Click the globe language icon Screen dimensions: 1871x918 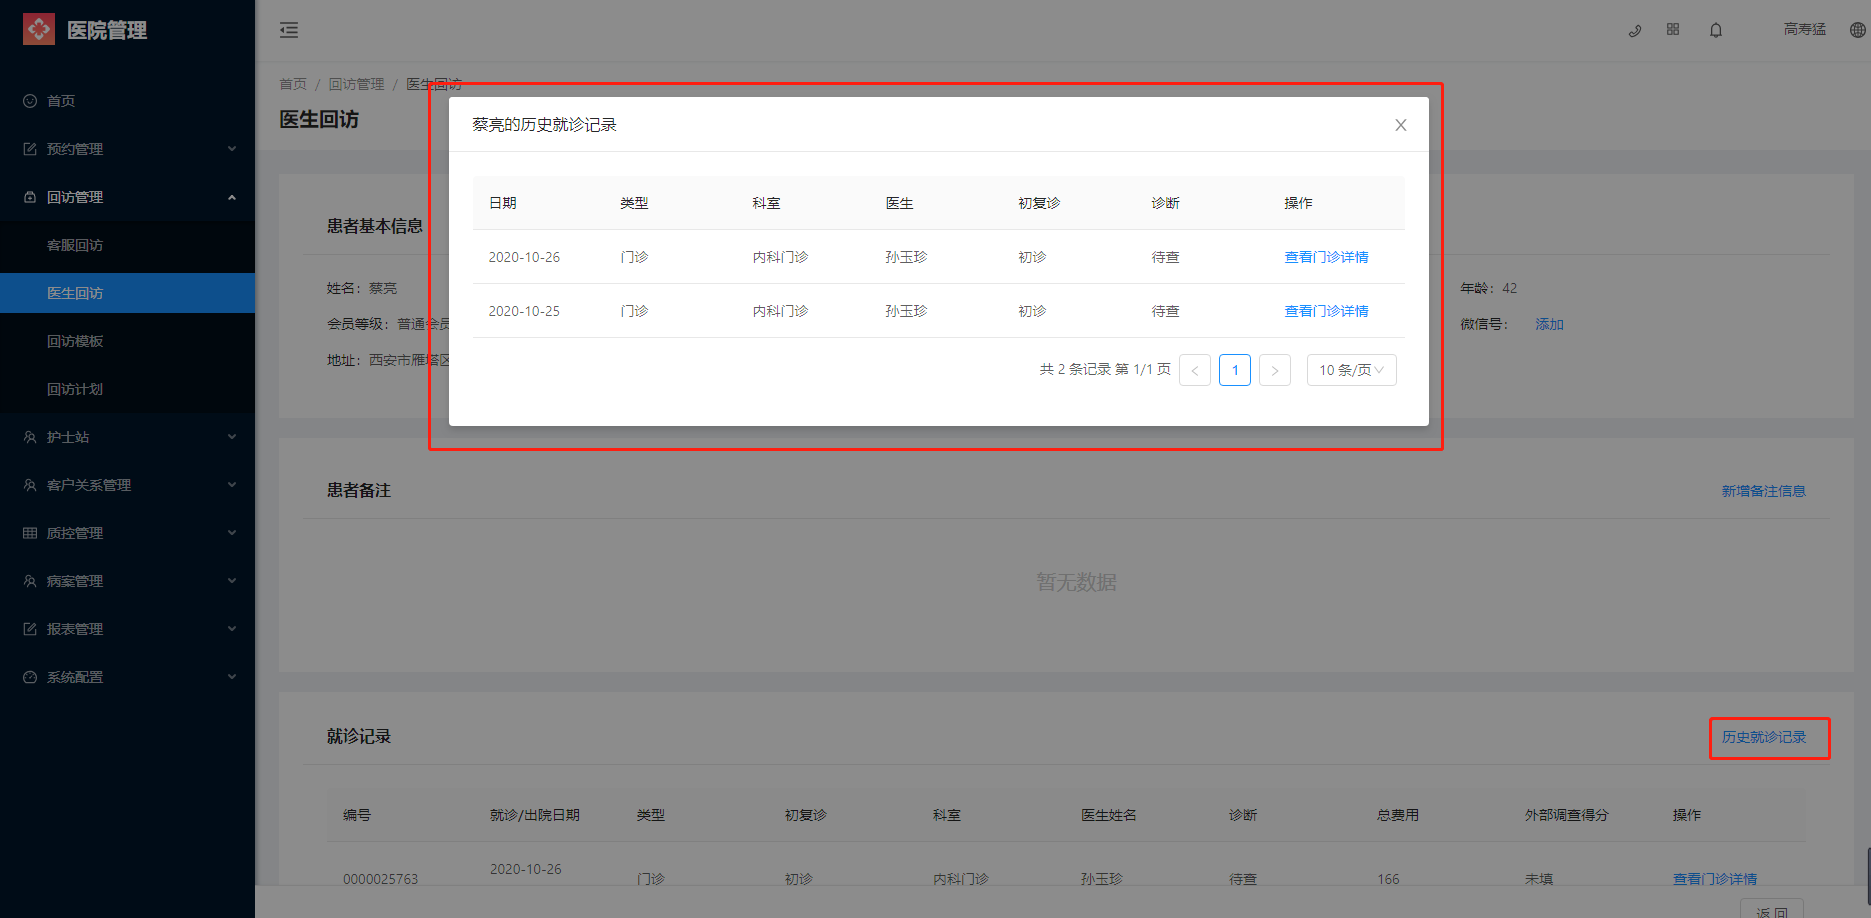click(1857, 30)
